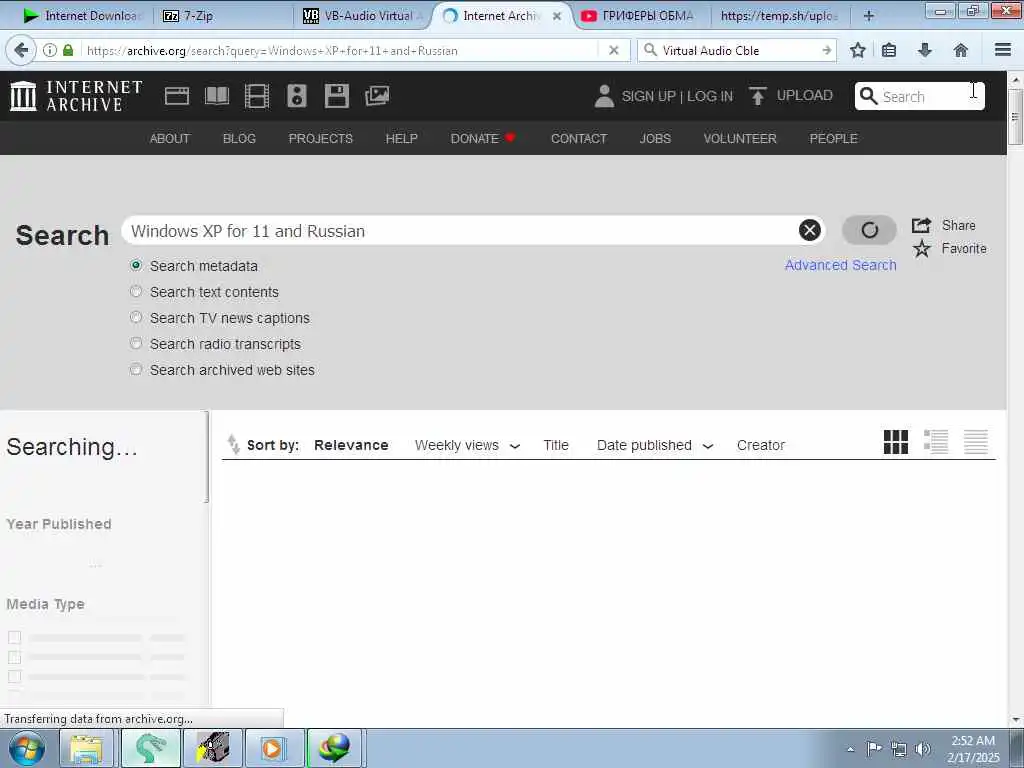
Task: Close the Internet Archive tab
Action: click(x=557, y=16)
